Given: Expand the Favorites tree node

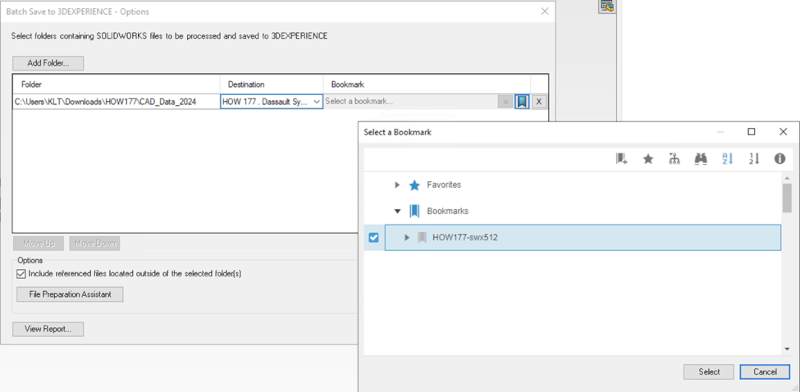Looking at the screenshot, I should pos(397,185).
